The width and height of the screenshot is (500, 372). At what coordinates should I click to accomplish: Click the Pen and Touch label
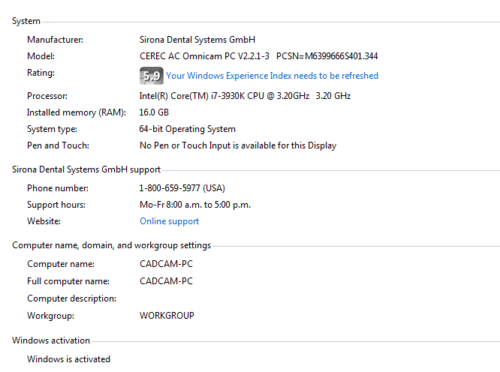[x=58, y=146]
